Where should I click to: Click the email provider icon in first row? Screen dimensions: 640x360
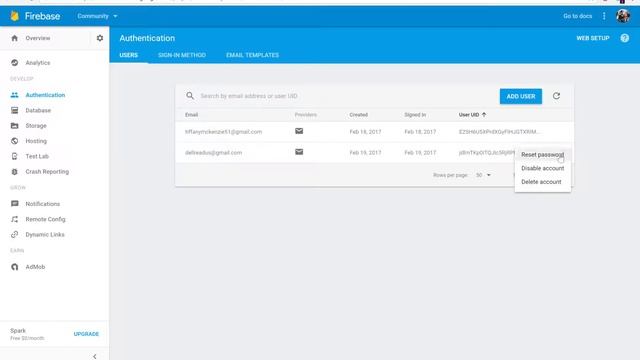pos(299,131)
